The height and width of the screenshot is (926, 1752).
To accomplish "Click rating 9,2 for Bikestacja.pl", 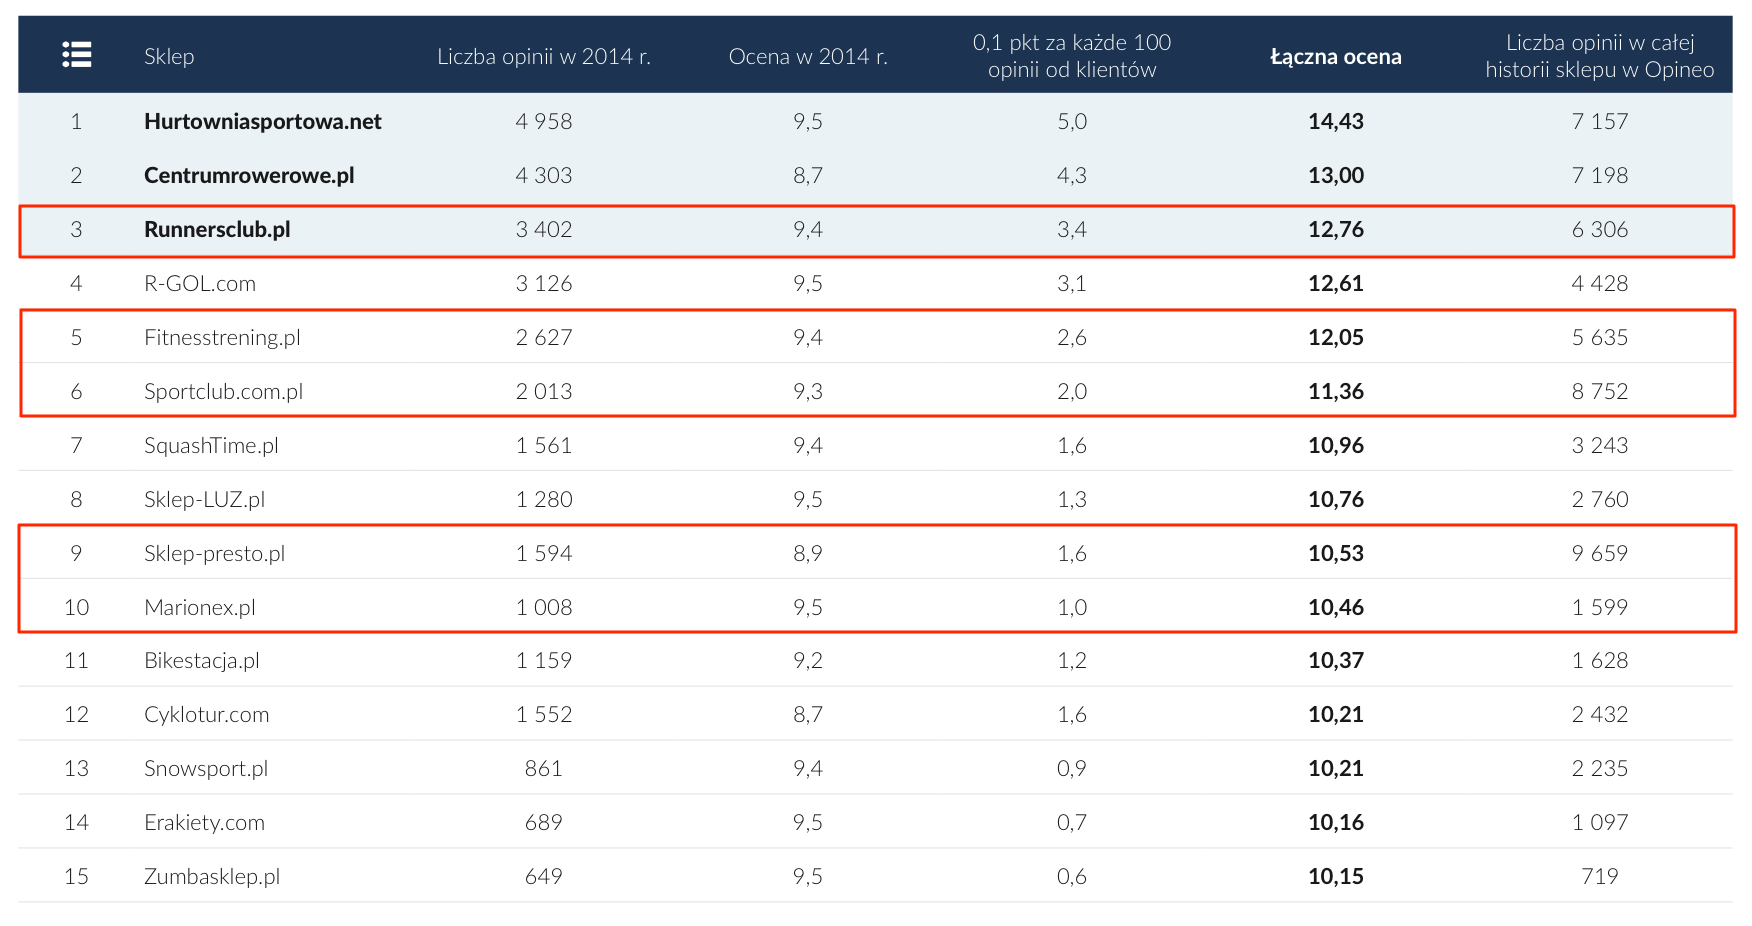I will (x=808, y=660).
